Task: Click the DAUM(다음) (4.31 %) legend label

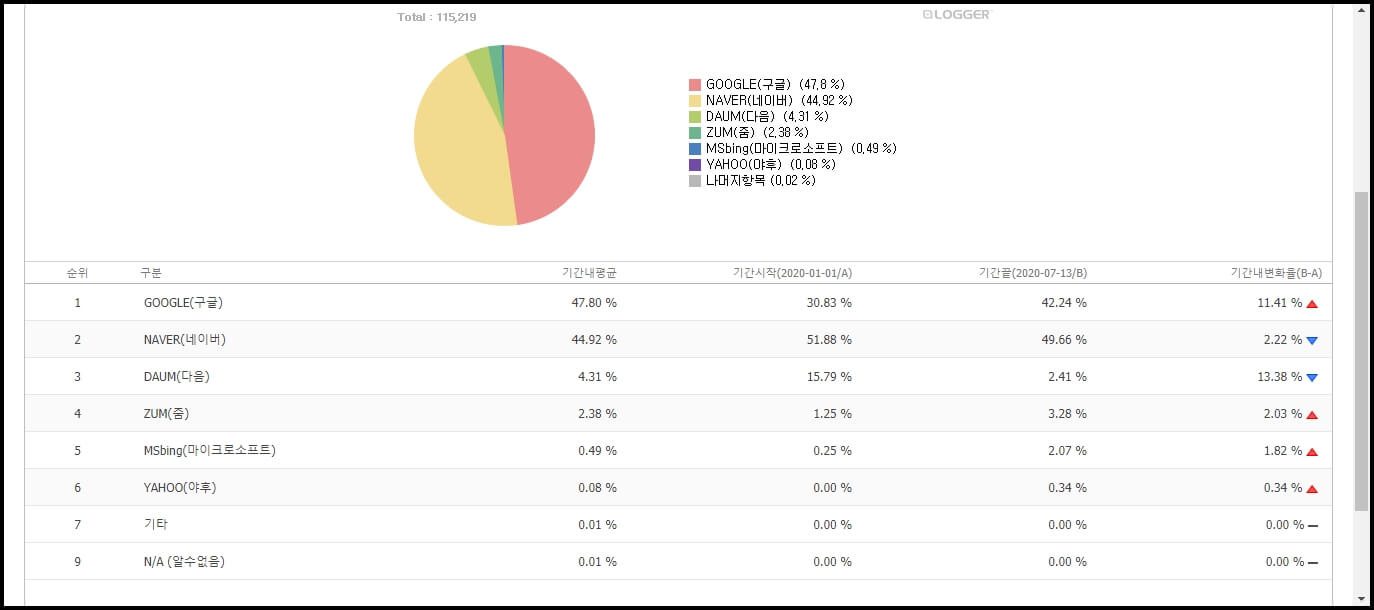Action: point(768,117)
